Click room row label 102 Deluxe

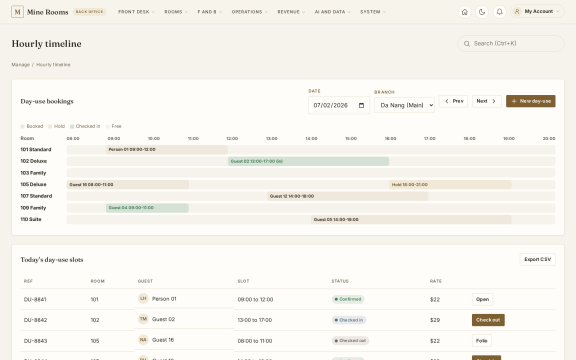(34, 161)
